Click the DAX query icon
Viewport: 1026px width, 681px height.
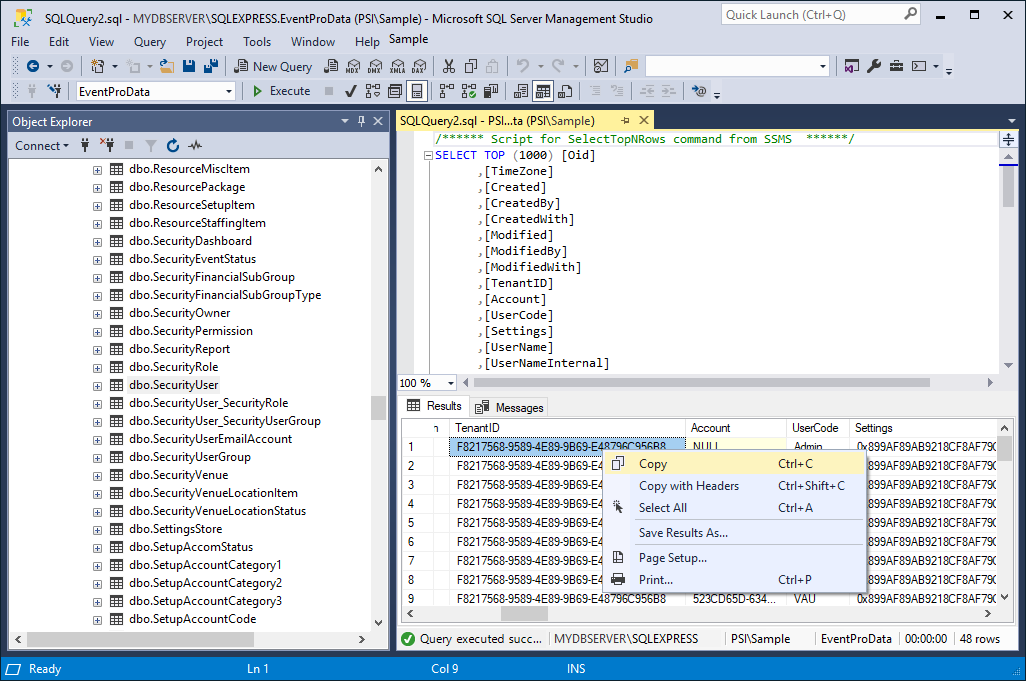coord(419,66)
